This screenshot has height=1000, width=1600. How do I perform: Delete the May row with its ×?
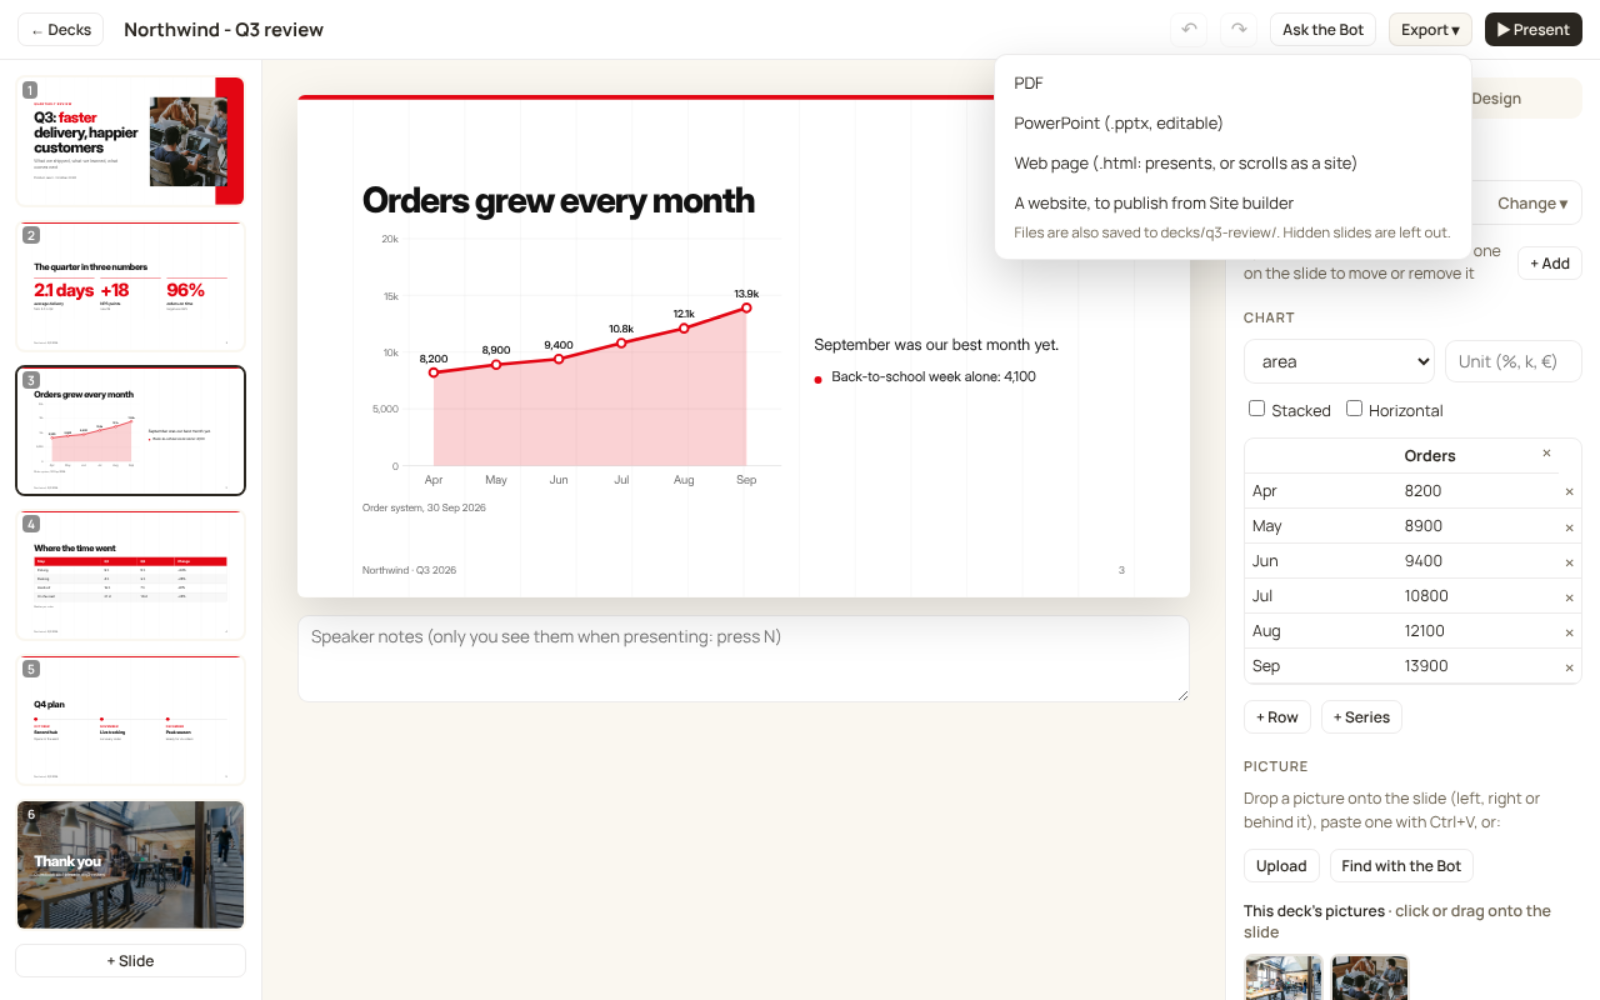[1569, 527]
